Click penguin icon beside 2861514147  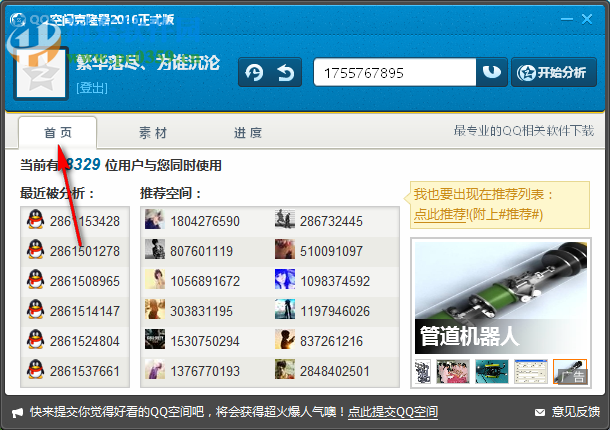[35, 309]
